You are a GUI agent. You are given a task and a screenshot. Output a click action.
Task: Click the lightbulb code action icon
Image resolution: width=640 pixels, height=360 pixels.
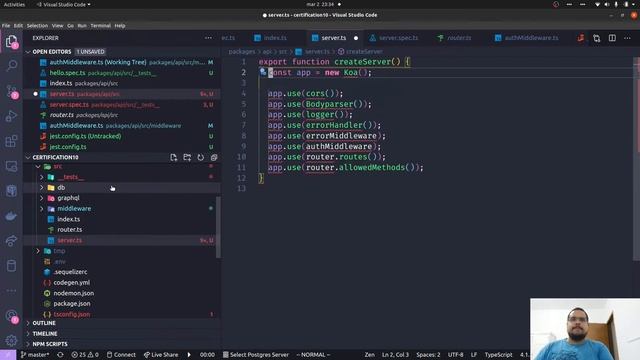click(x=263, y=72)
